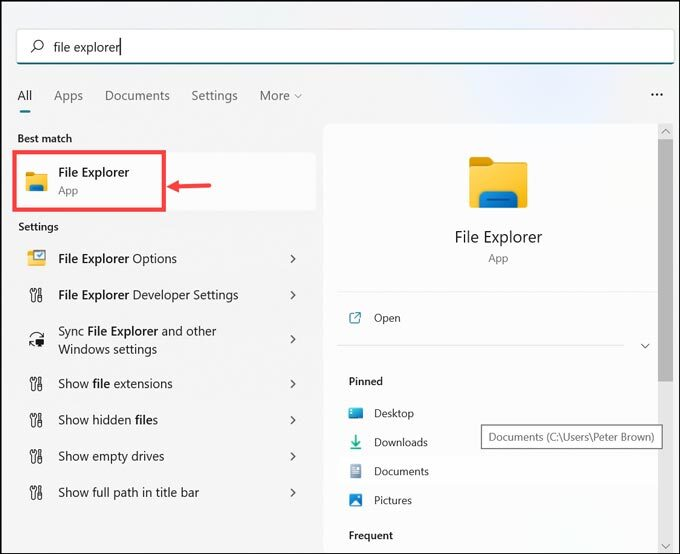Click the pinned Pictures icon
The image size is (680, 554).
tap(356, 500)
